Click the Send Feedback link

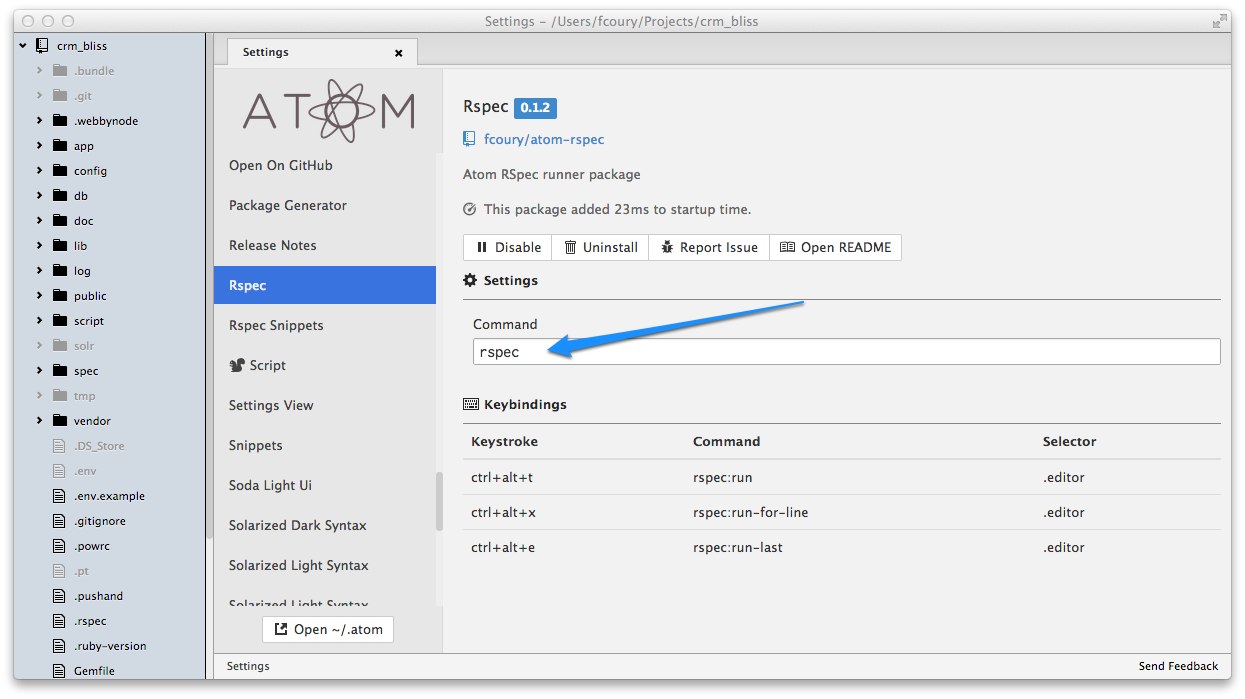tap(1178, 666)
